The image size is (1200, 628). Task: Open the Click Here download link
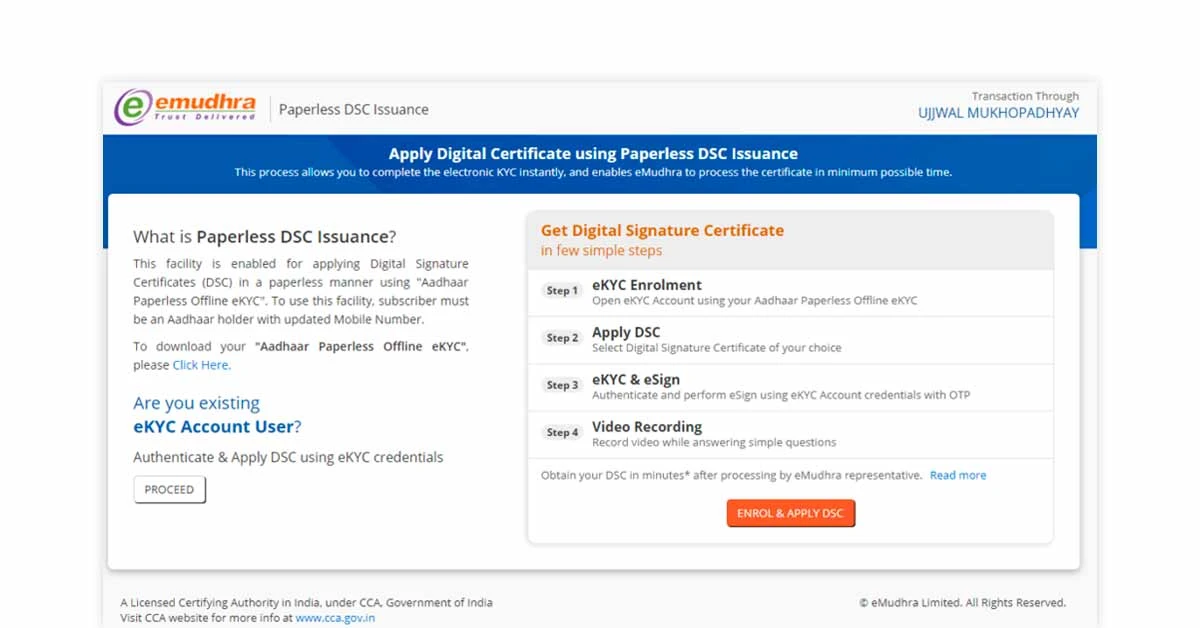(200, 364)
